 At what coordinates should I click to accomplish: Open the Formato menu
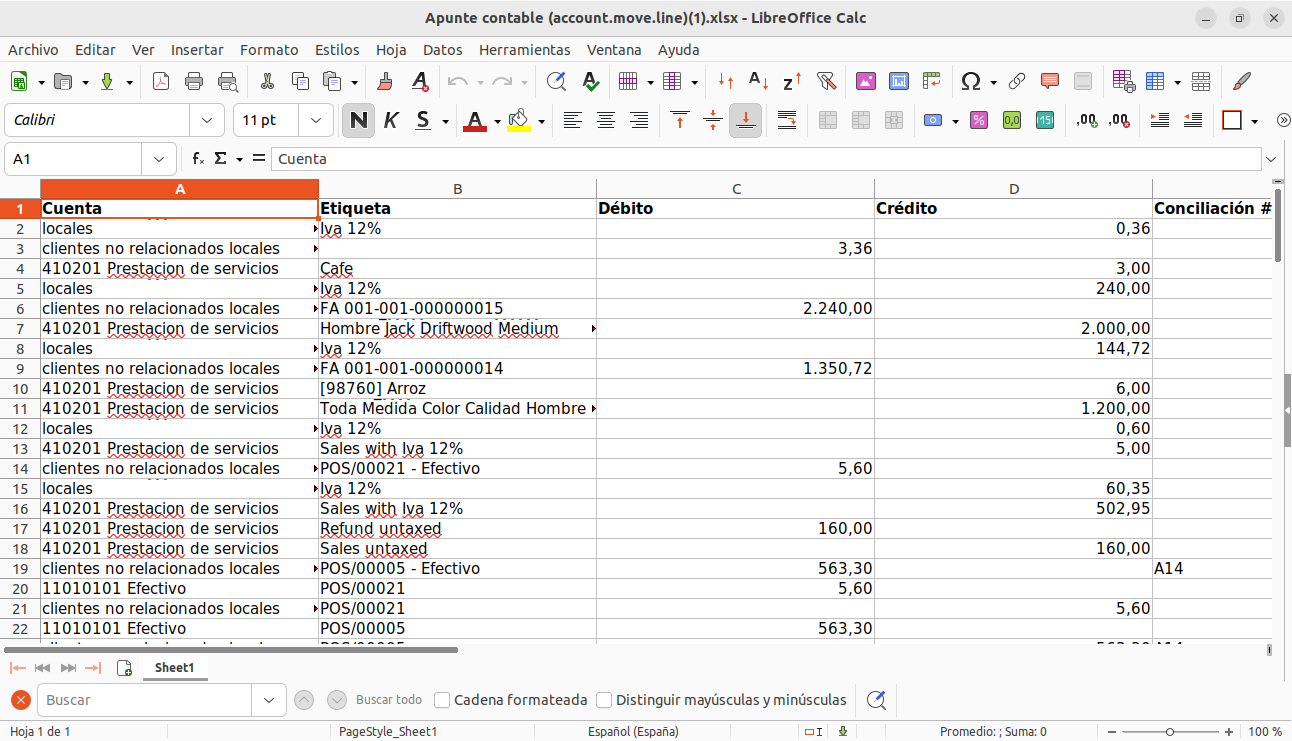pos(269,50)
